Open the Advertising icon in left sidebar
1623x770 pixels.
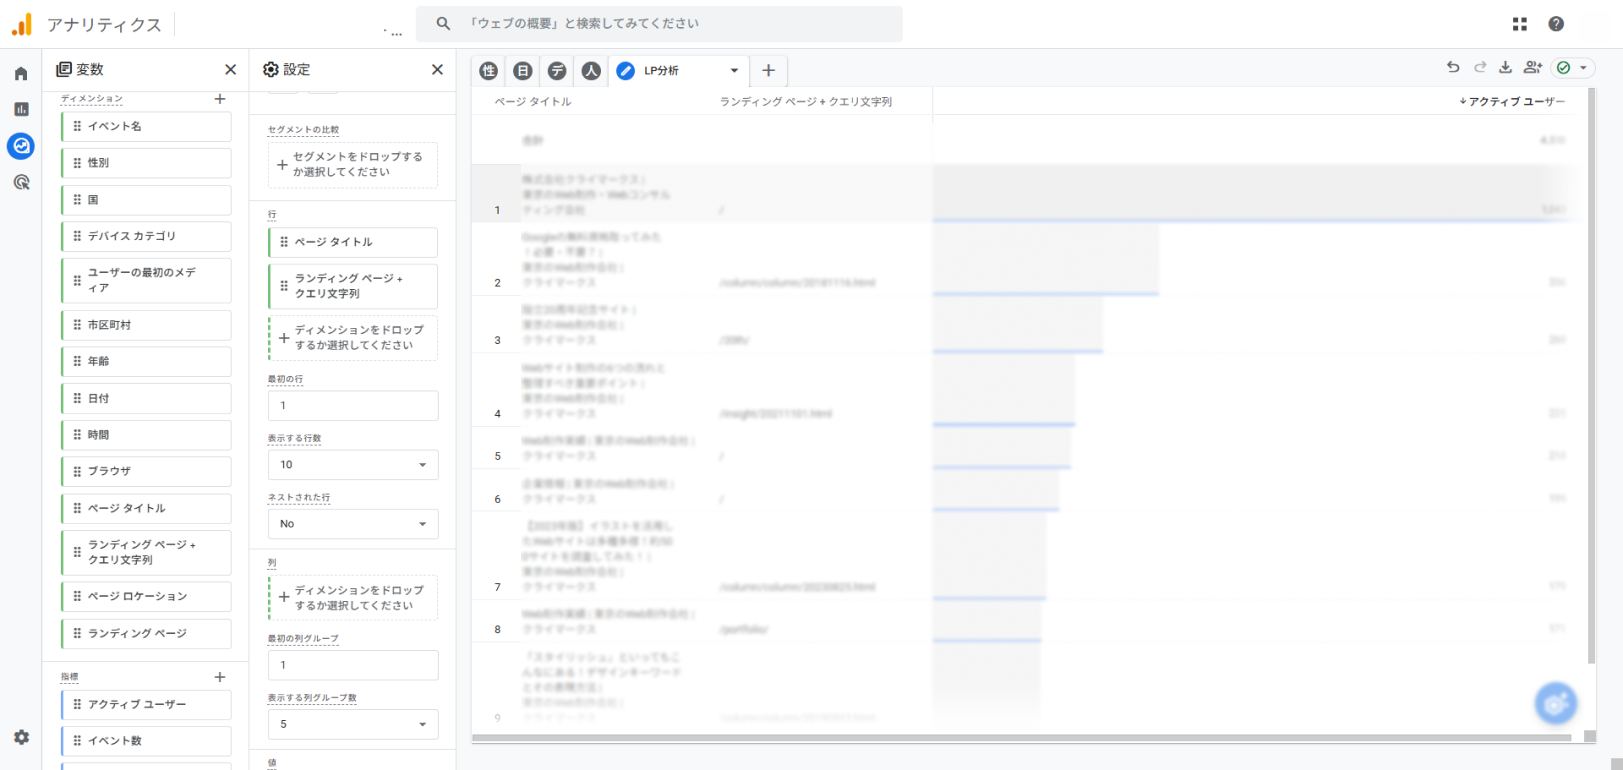point(21,182)
